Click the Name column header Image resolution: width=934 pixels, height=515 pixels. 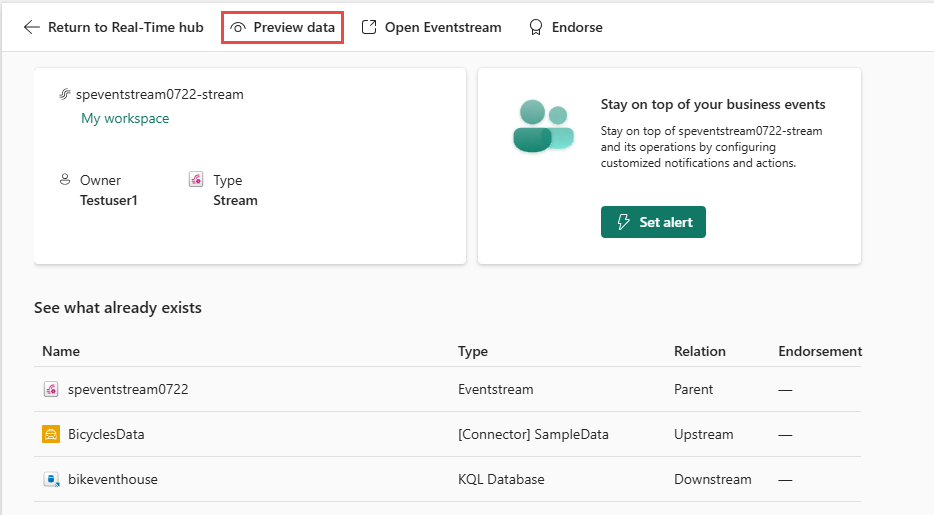click(61, 351)
